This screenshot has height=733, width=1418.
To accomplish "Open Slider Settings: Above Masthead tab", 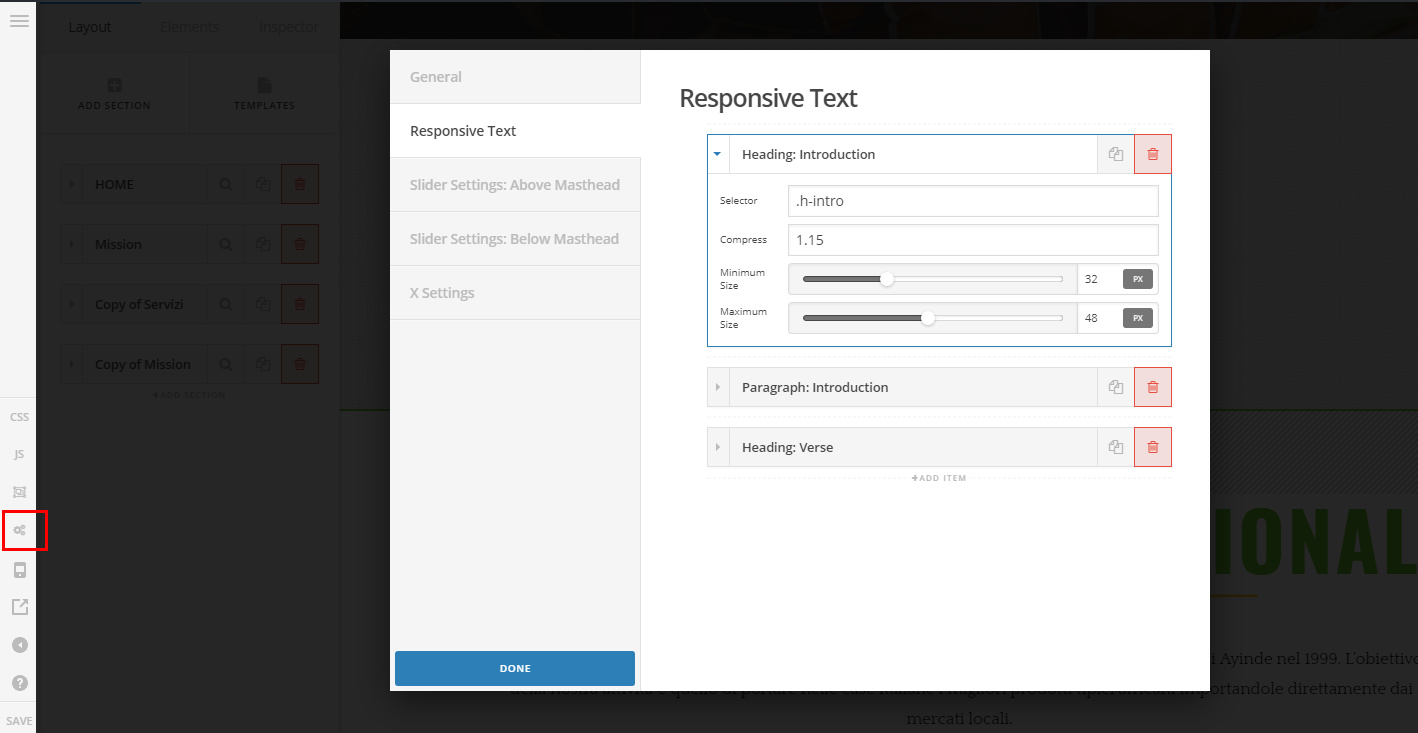I will (515, 185).
